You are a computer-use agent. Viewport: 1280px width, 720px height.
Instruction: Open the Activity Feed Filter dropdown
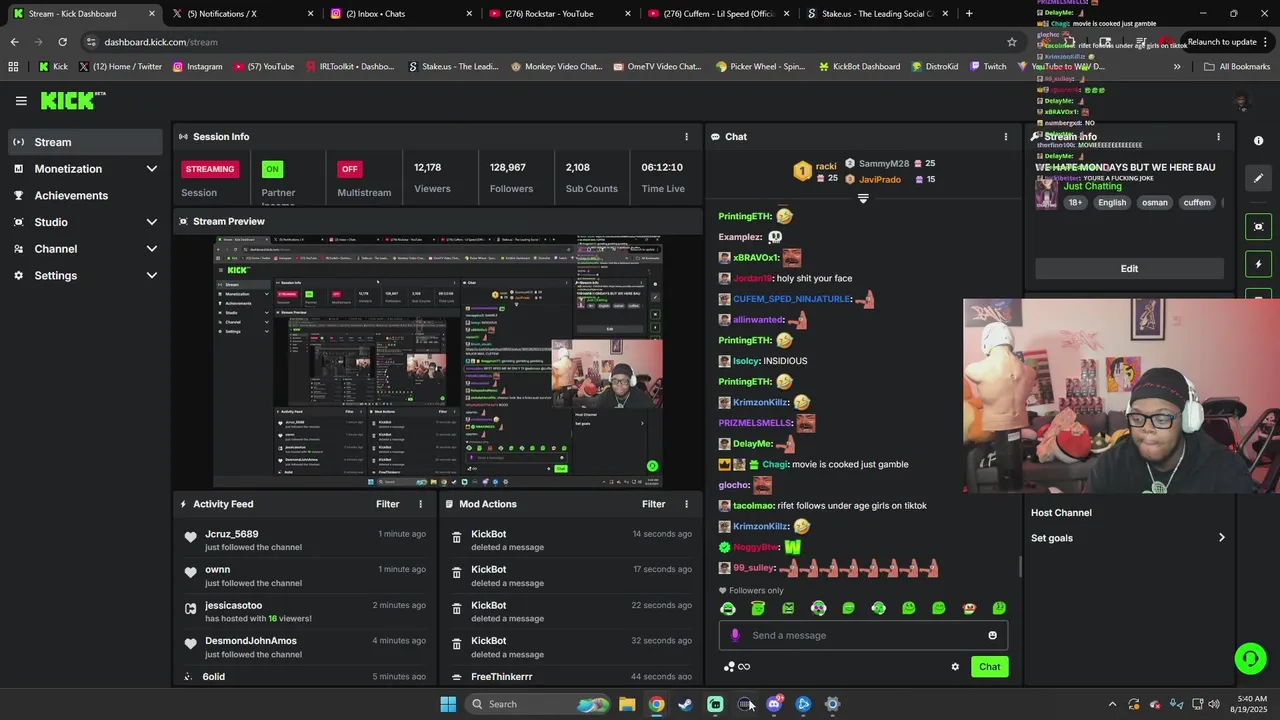[x=387, y=505]
